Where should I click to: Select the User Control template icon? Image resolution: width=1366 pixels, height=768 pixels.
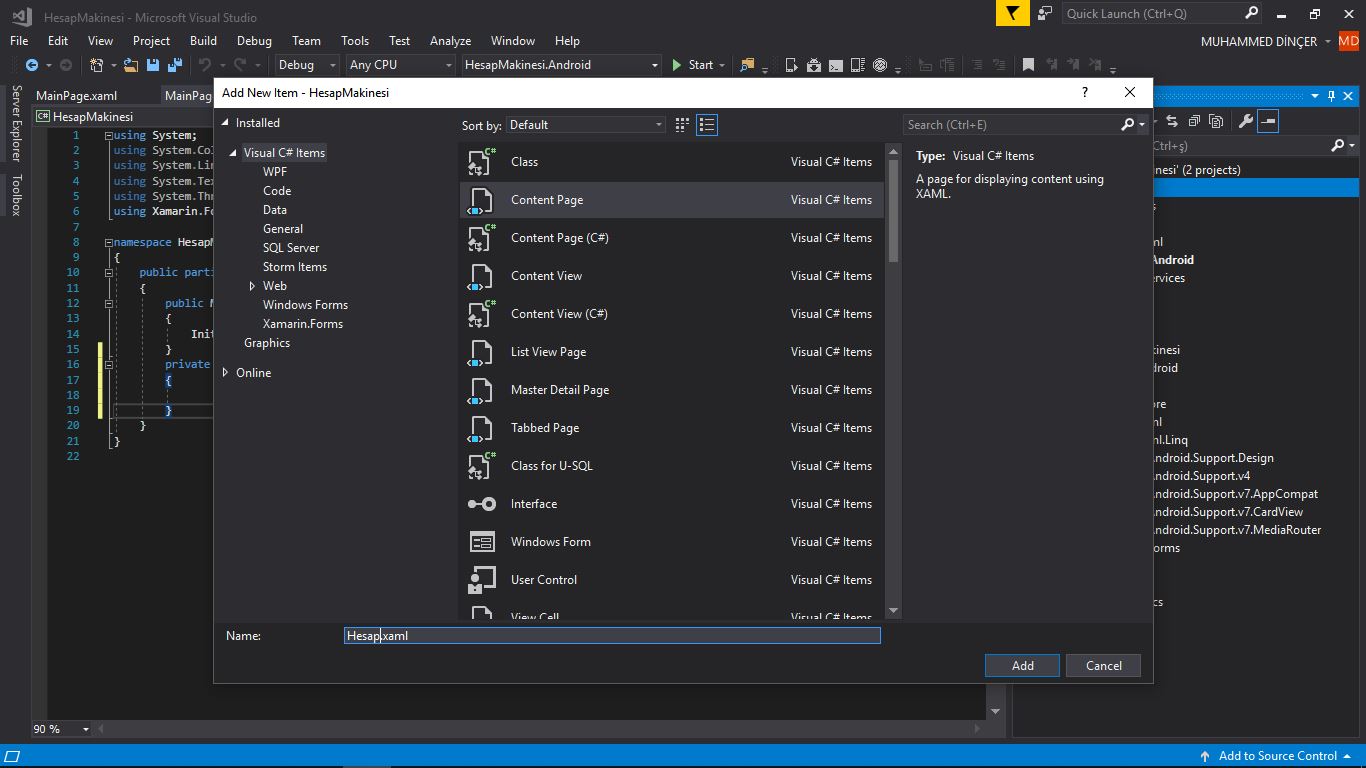coord(482,580)
